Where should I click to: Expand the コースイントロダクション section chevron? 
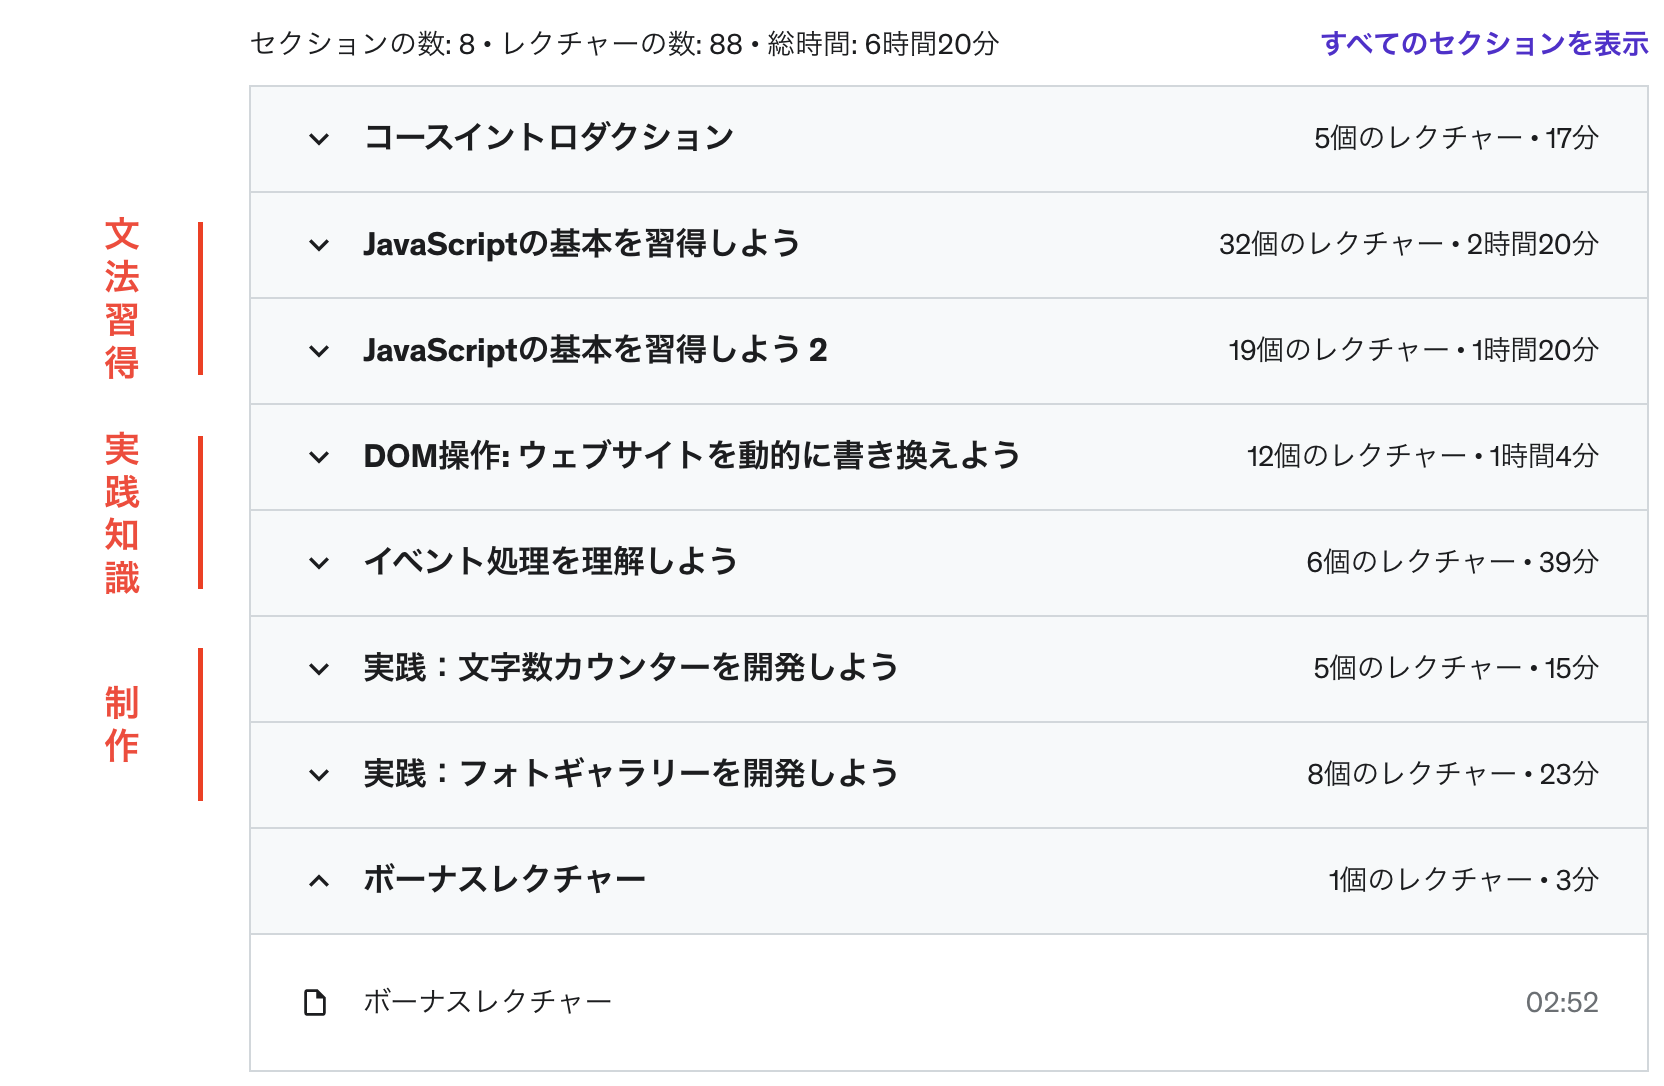319,139
